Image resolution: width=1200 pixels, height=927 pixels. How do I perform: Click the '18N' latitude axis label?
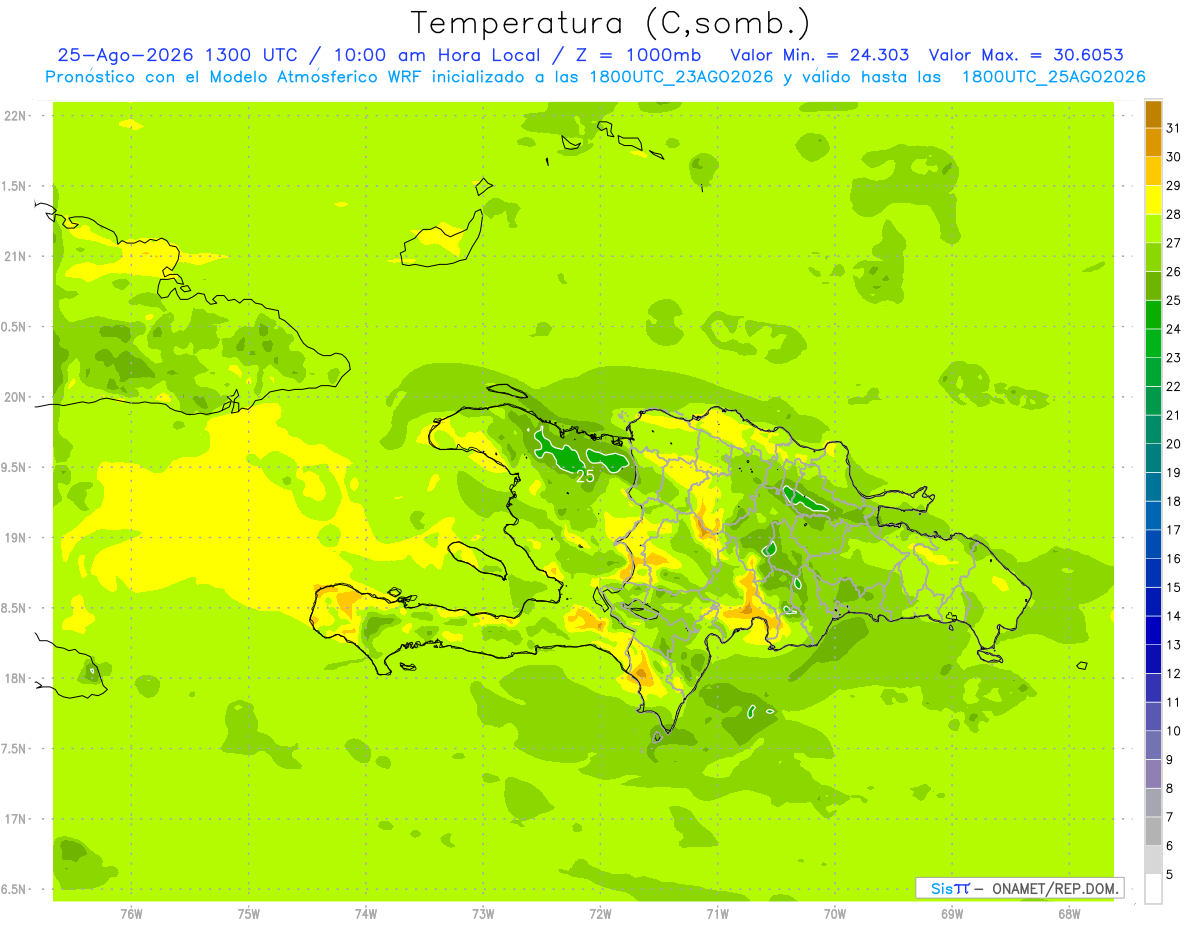15,678
